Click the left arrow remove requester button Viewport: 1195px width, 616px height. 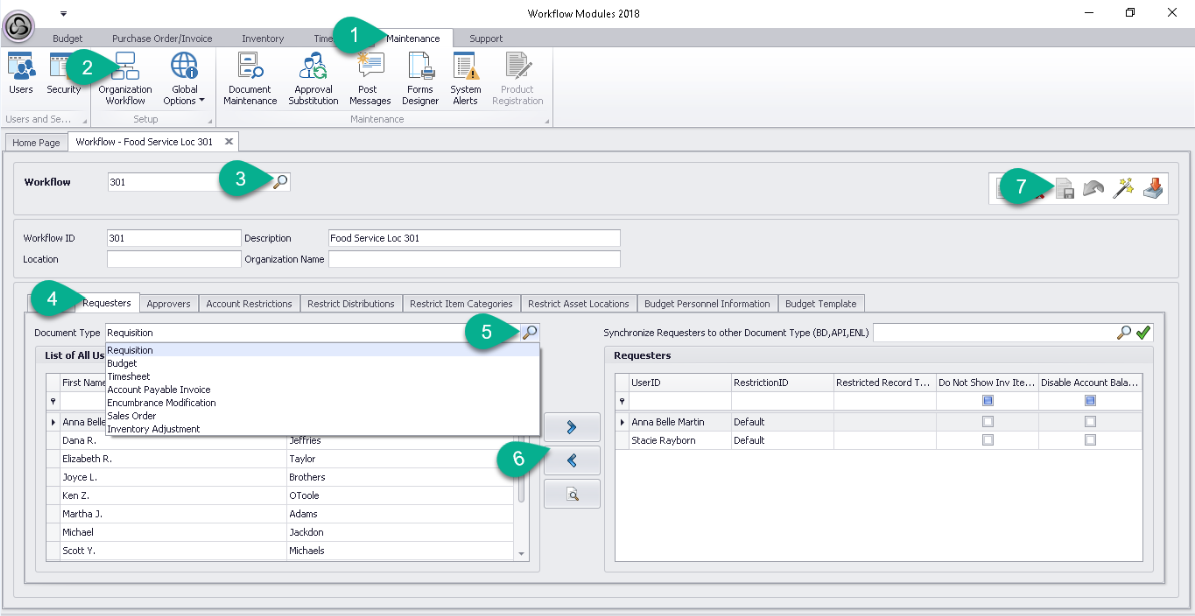pyautogui.click(x=572, y=460)
